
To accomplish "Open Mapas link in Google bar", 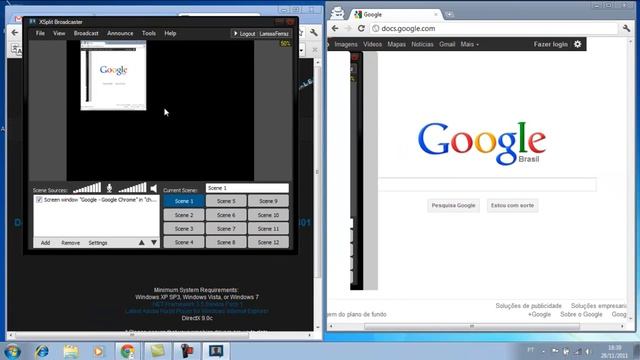I will (x=396, y=44).
